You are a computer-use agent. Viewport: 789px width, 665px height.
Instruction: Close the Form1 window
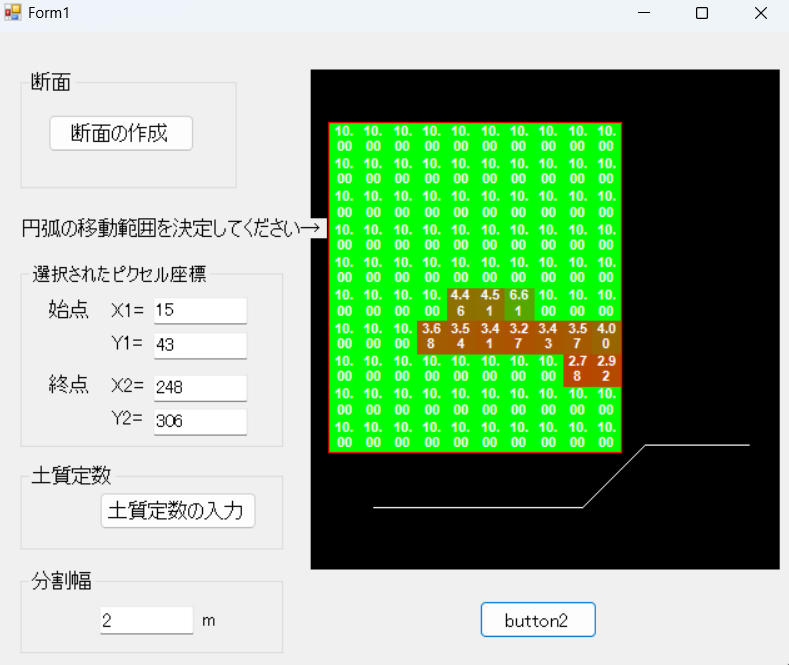click(x=761, y=13)
